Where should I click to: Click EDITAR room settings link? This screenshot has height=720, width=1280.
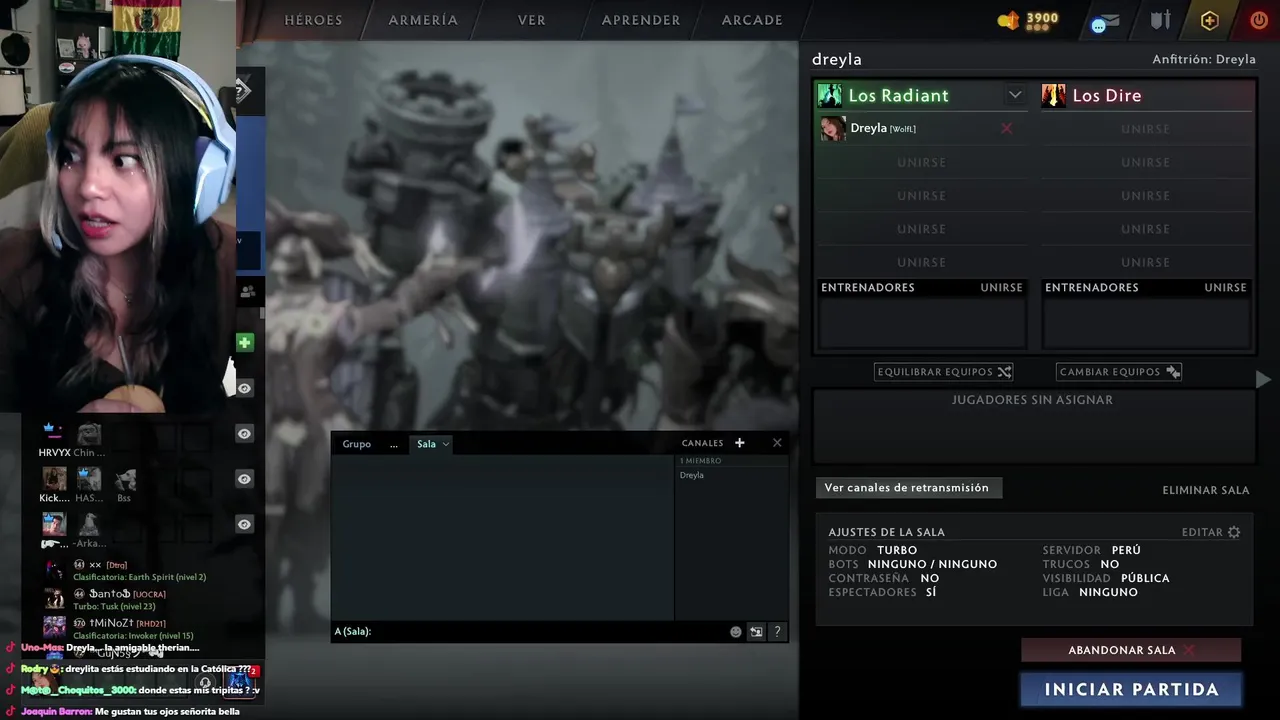coord(1202,532)
